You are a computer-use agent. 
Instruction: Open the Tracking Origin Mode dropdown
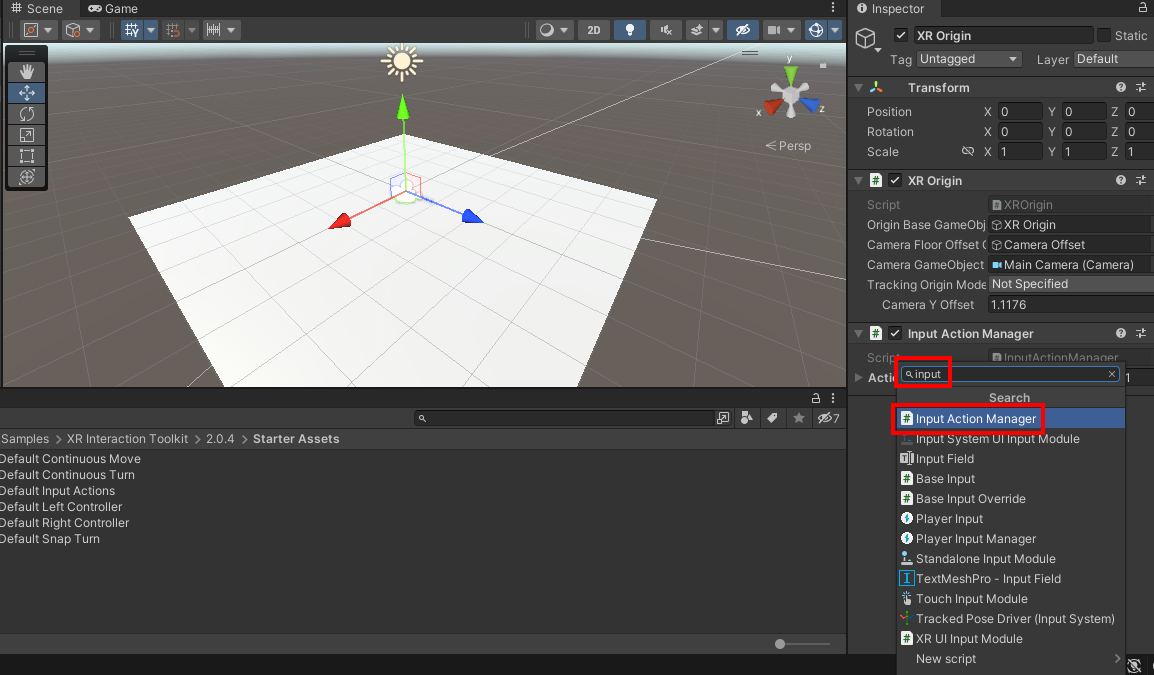(1069, 284)
